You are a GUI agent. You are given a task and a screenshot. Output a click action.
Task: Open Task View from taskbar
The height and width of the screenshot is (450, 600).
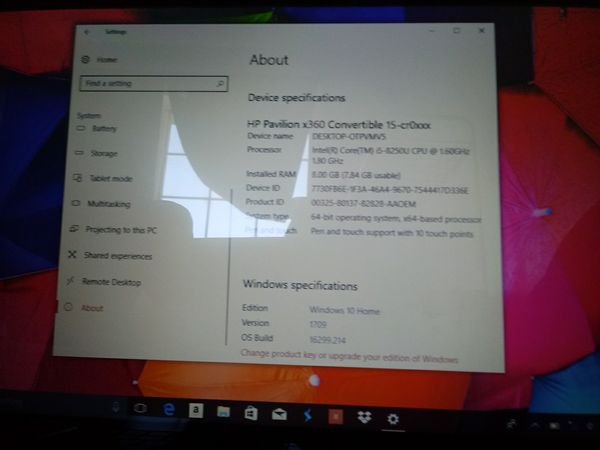[x=140, y=408]
